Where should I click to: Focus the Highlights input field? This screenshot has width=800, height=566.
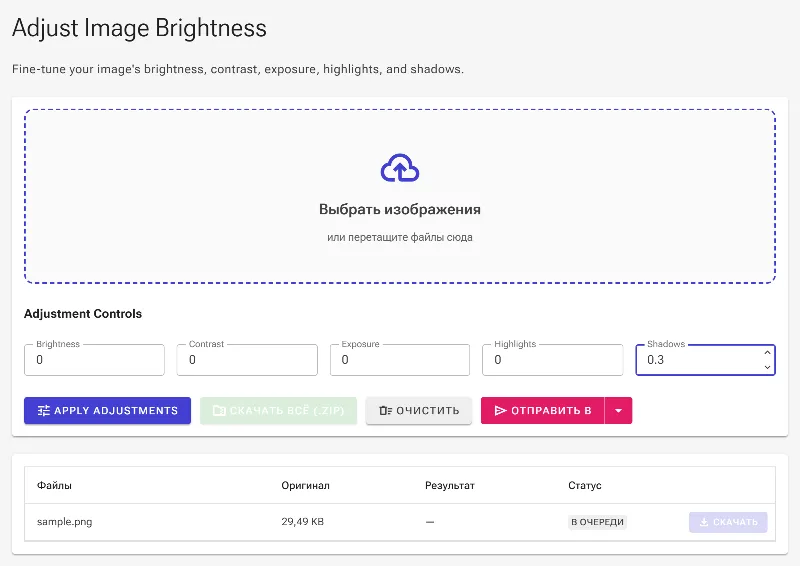[553, 360]
